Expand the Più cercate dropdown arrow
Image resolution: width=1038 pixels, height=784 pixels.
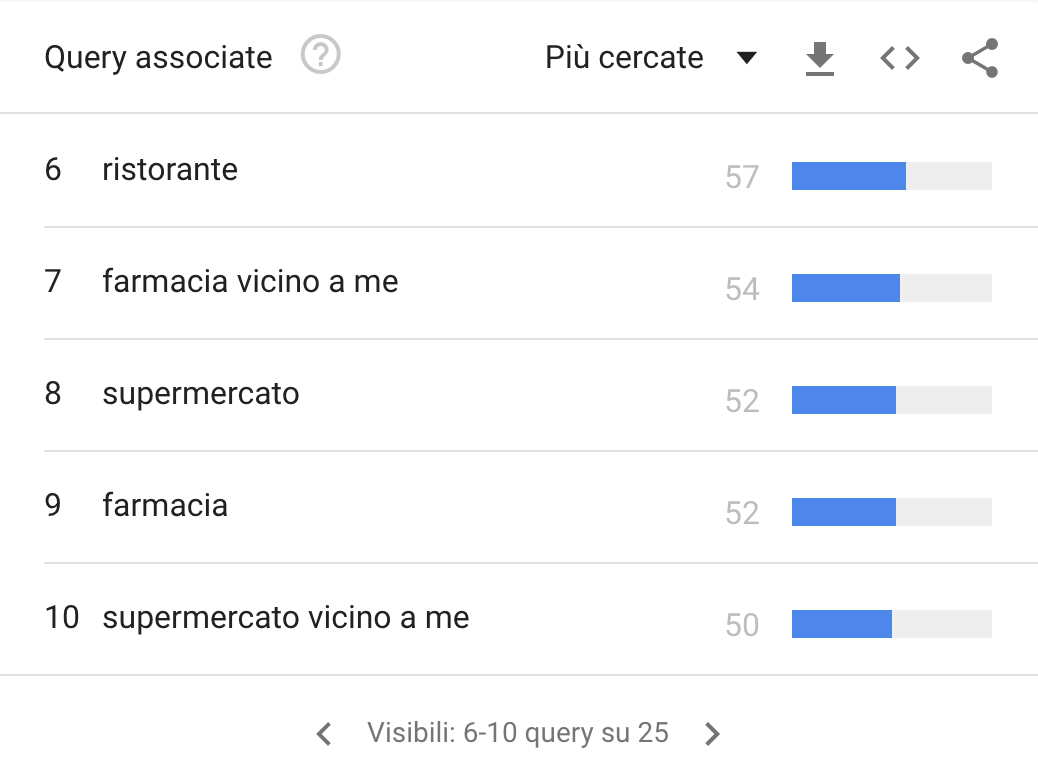(746, 58)
